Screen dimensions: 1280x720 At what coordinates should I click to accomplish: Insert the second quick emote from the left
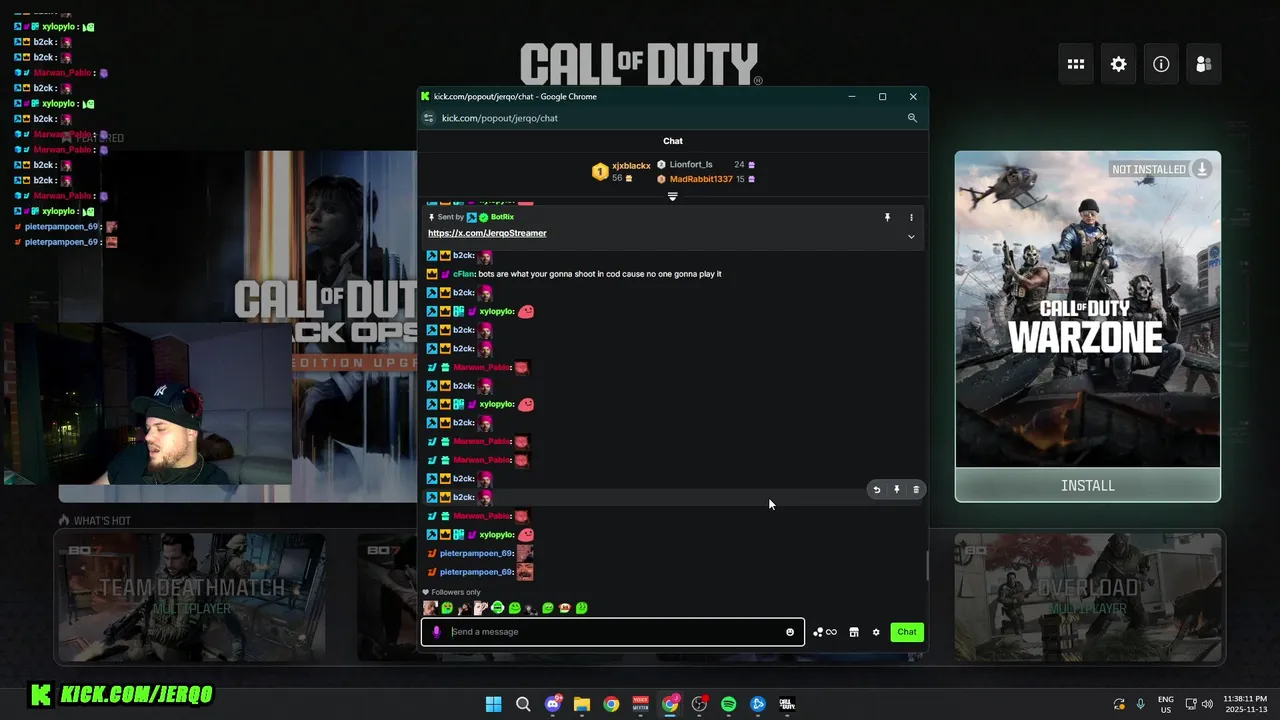point(447,608)
